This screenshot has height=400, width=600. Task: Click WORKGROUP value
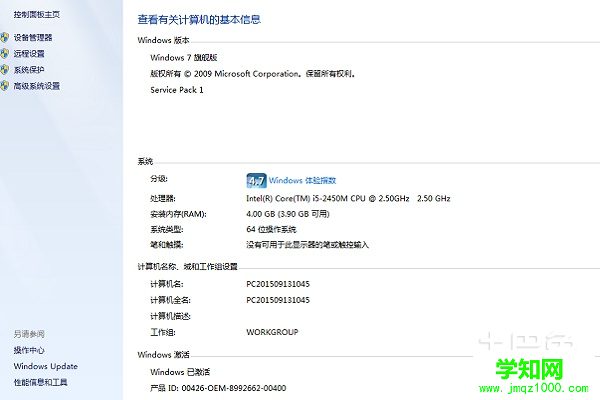(x=272, y=332)
